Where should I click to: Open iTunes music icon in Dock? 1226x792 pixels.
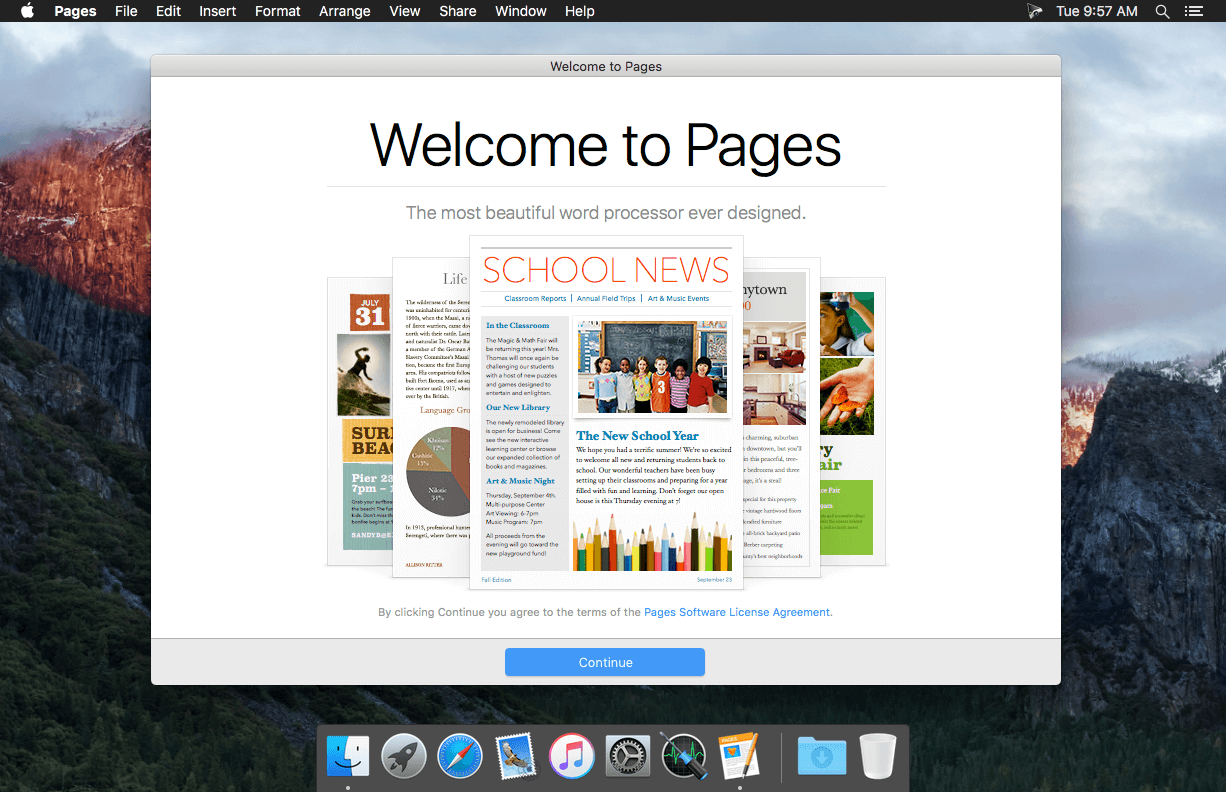(572, 756)
